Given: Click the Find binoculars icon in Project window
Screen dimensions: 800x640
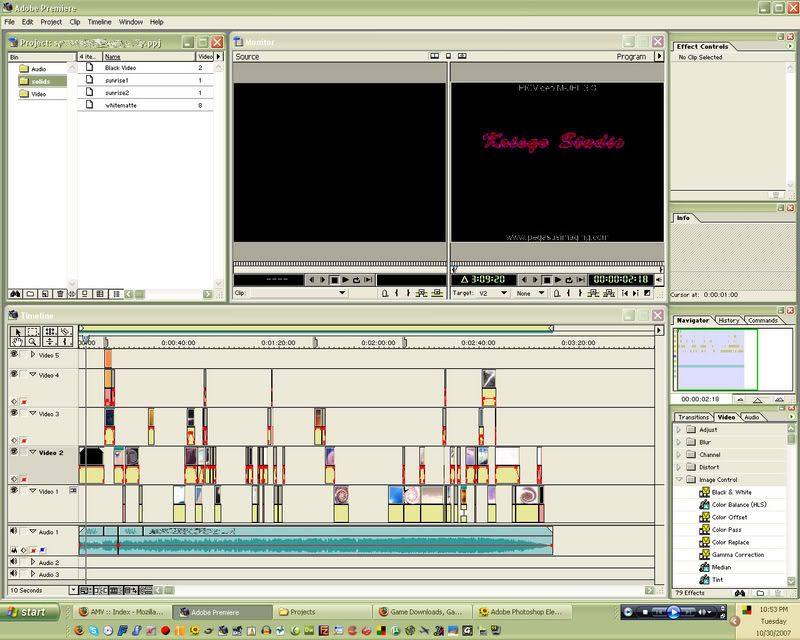Looking at the screenshot, I should [x=15, y=293].
